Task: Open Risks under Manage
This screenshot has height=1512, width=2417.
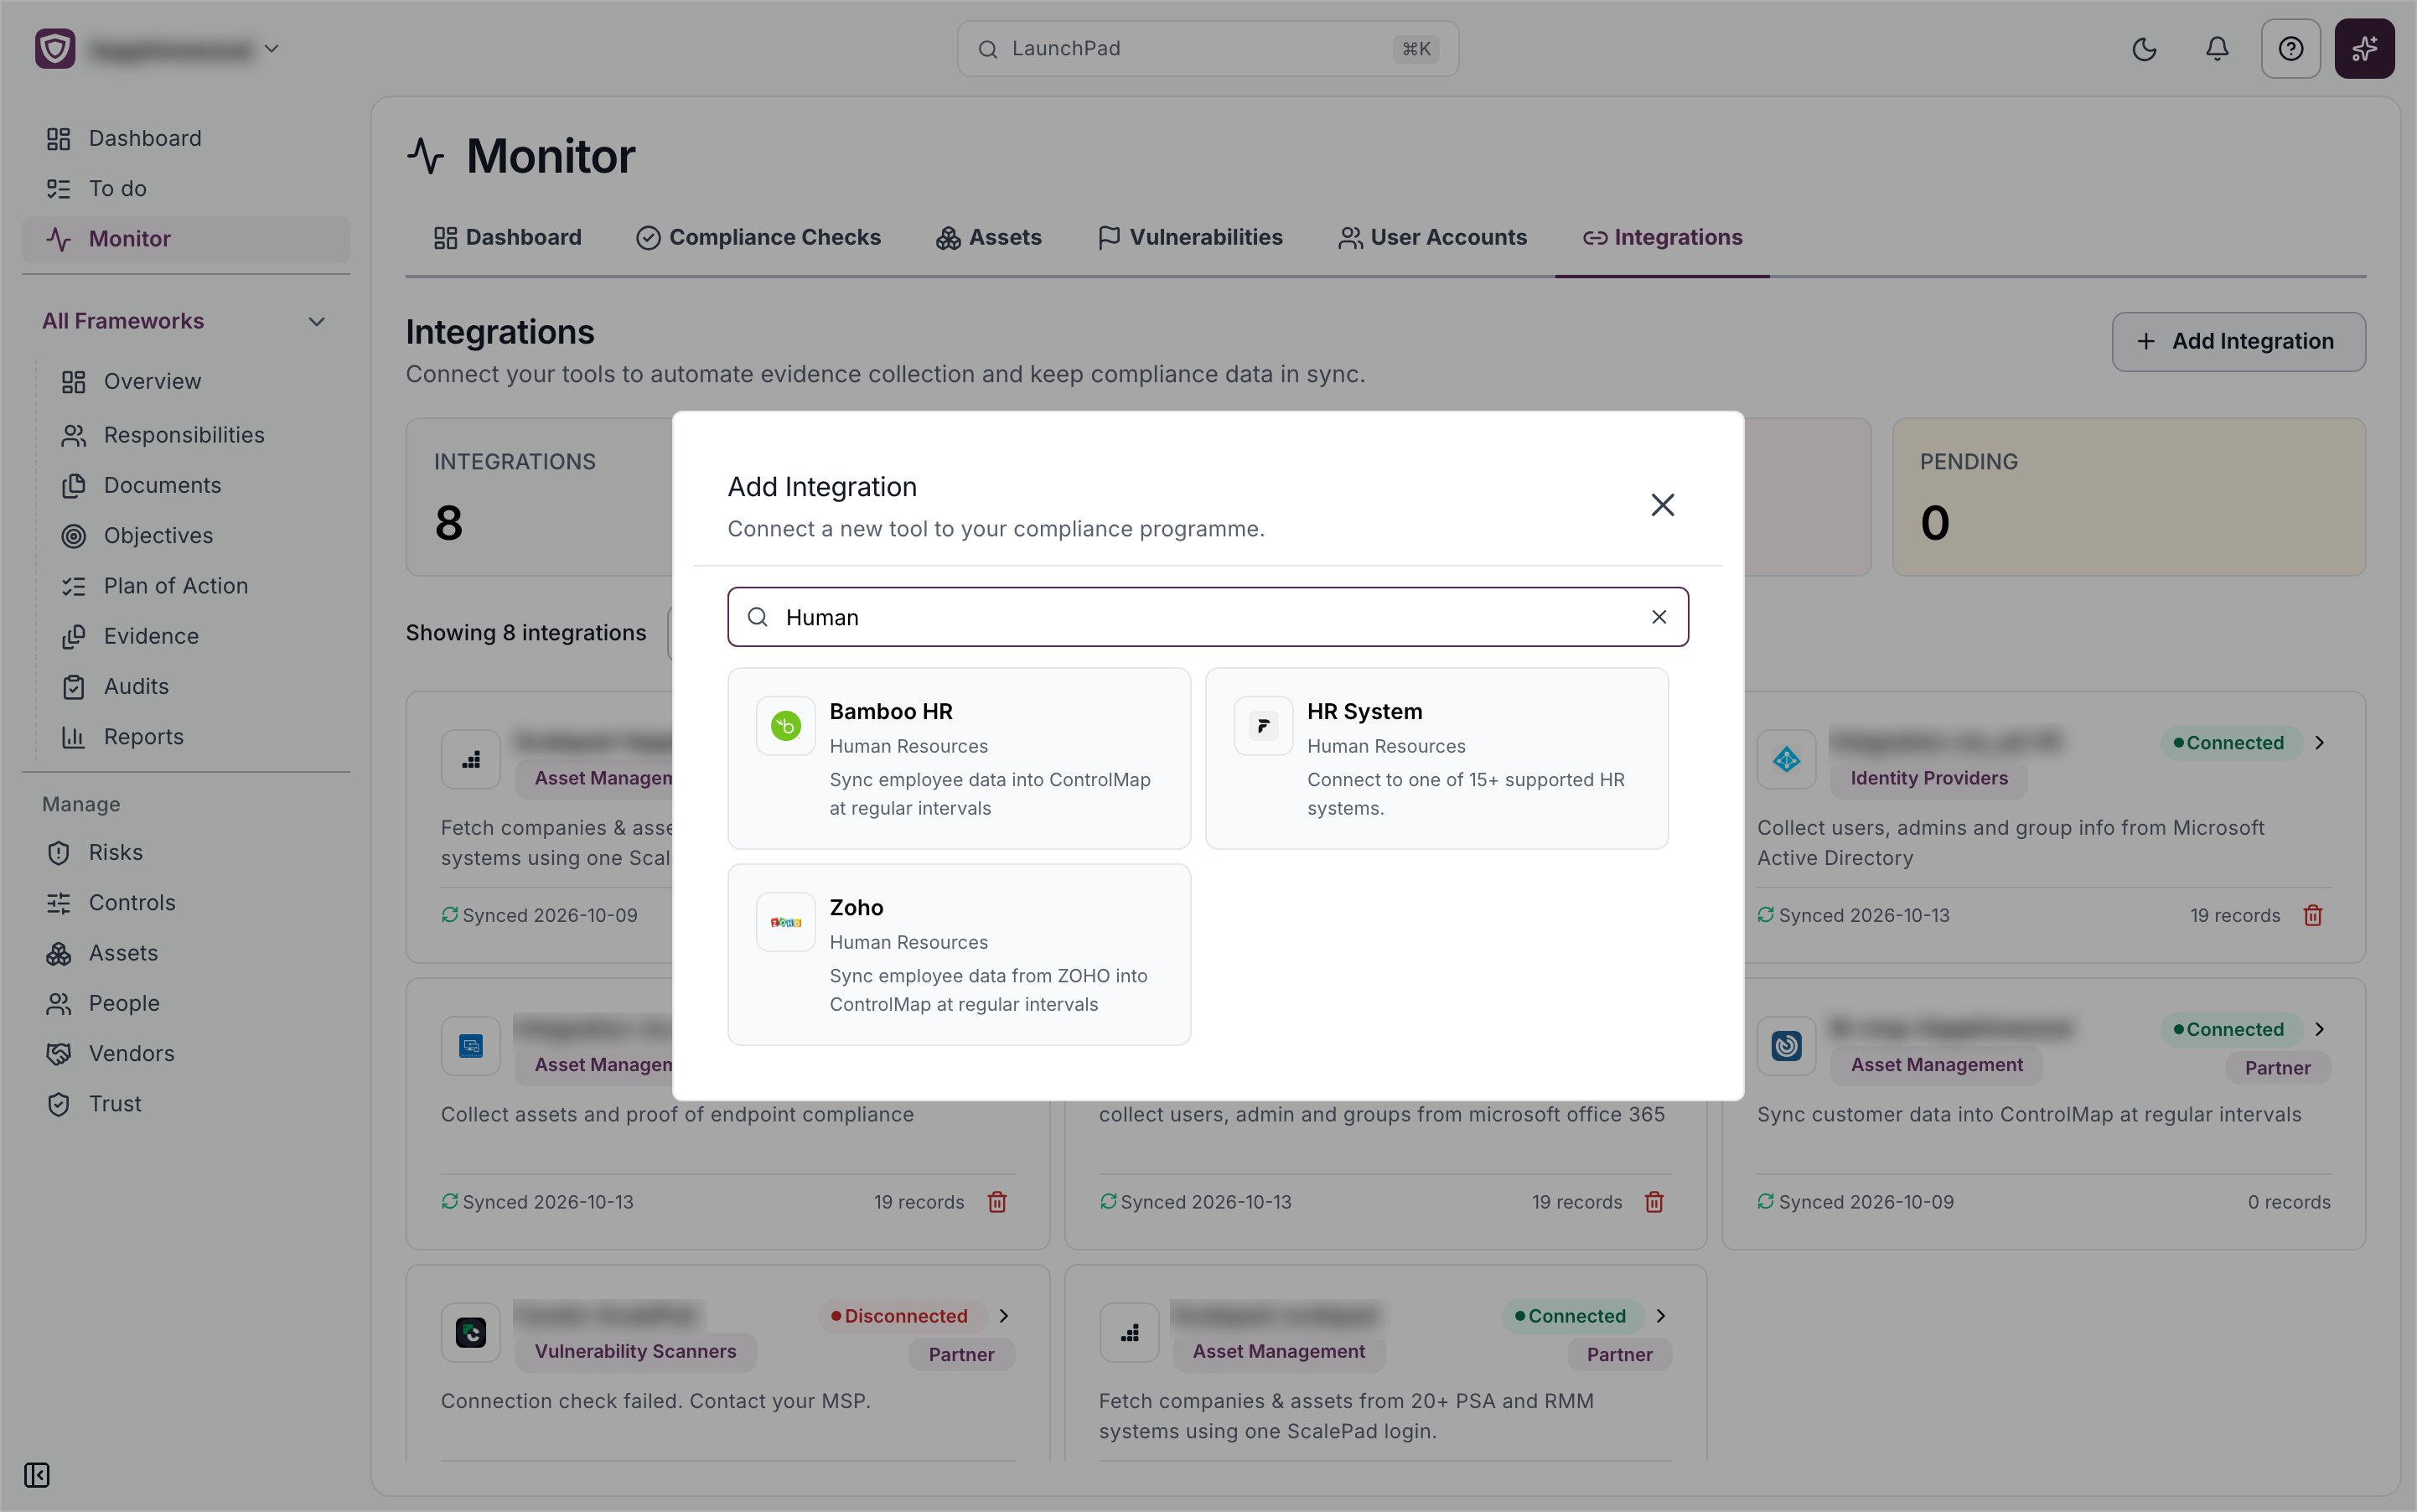Action: click(186, 852)
